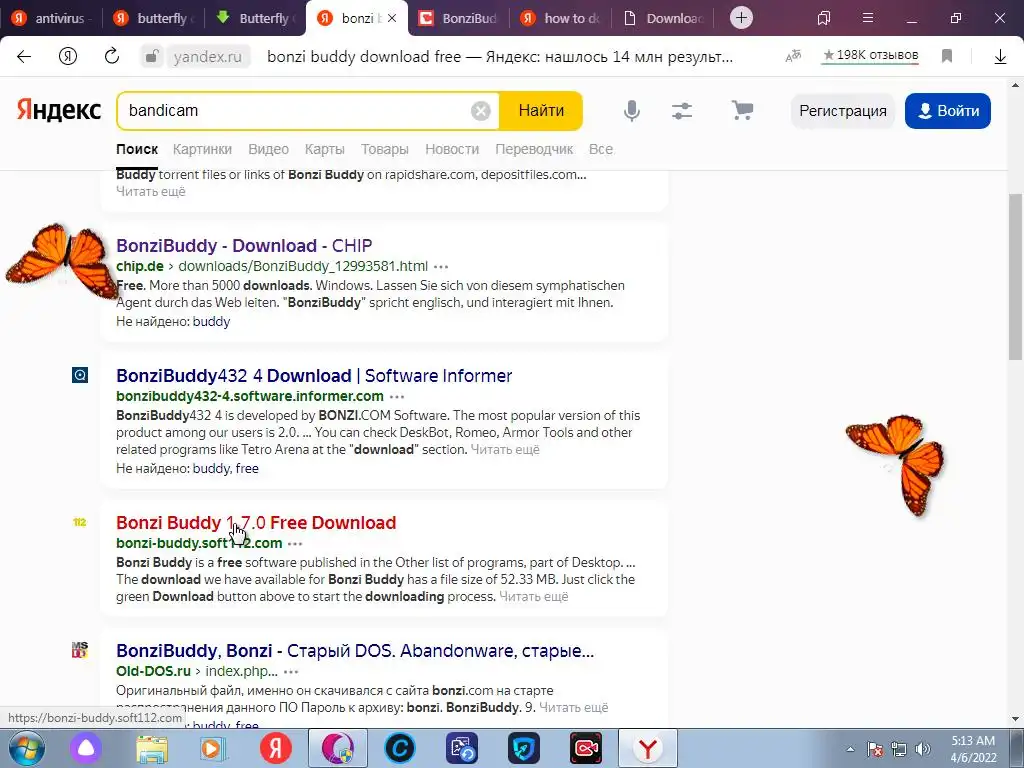Image resolution: width=1024 pixels, height=768 pixels.
Task: Open Yandex home via the circled Я icon
Action: (x=68, y=57)
